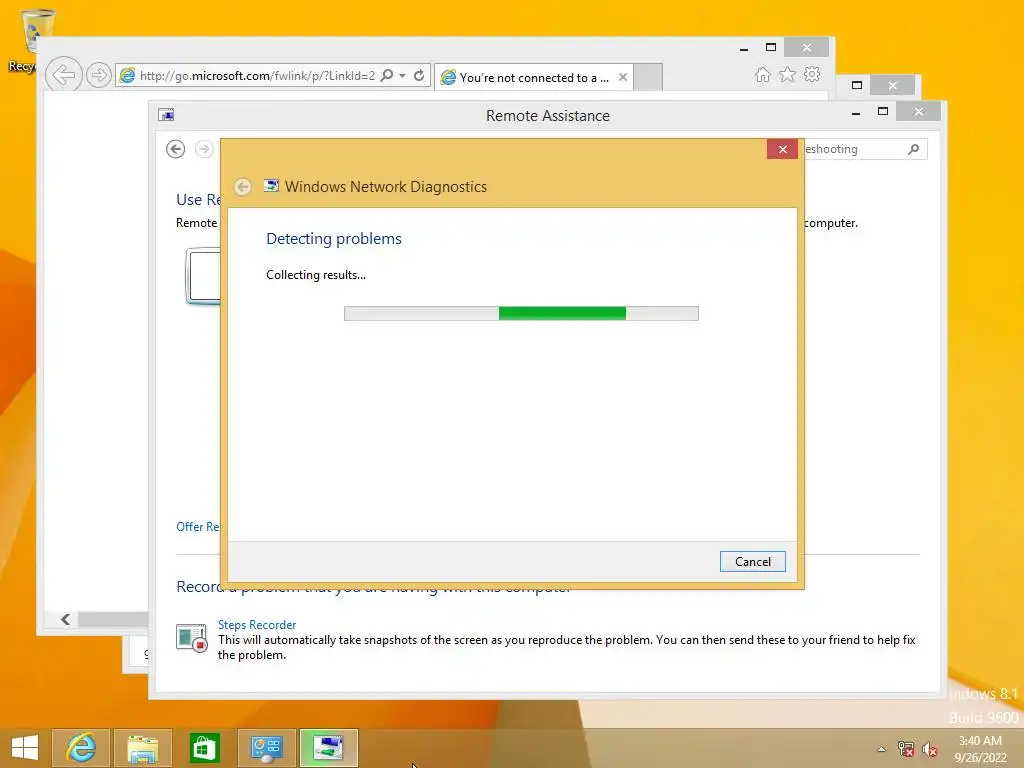Click the Internet Explorer back button

point(64,74)
